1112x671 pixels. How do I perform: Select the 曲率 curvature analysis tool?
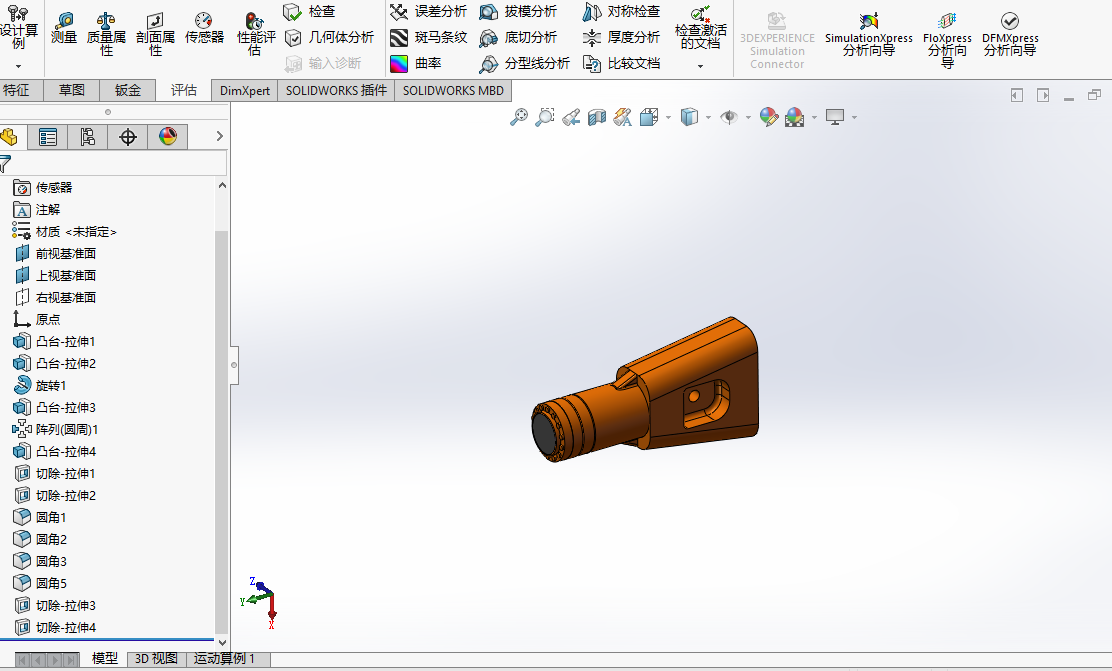[x=416, y=64]
